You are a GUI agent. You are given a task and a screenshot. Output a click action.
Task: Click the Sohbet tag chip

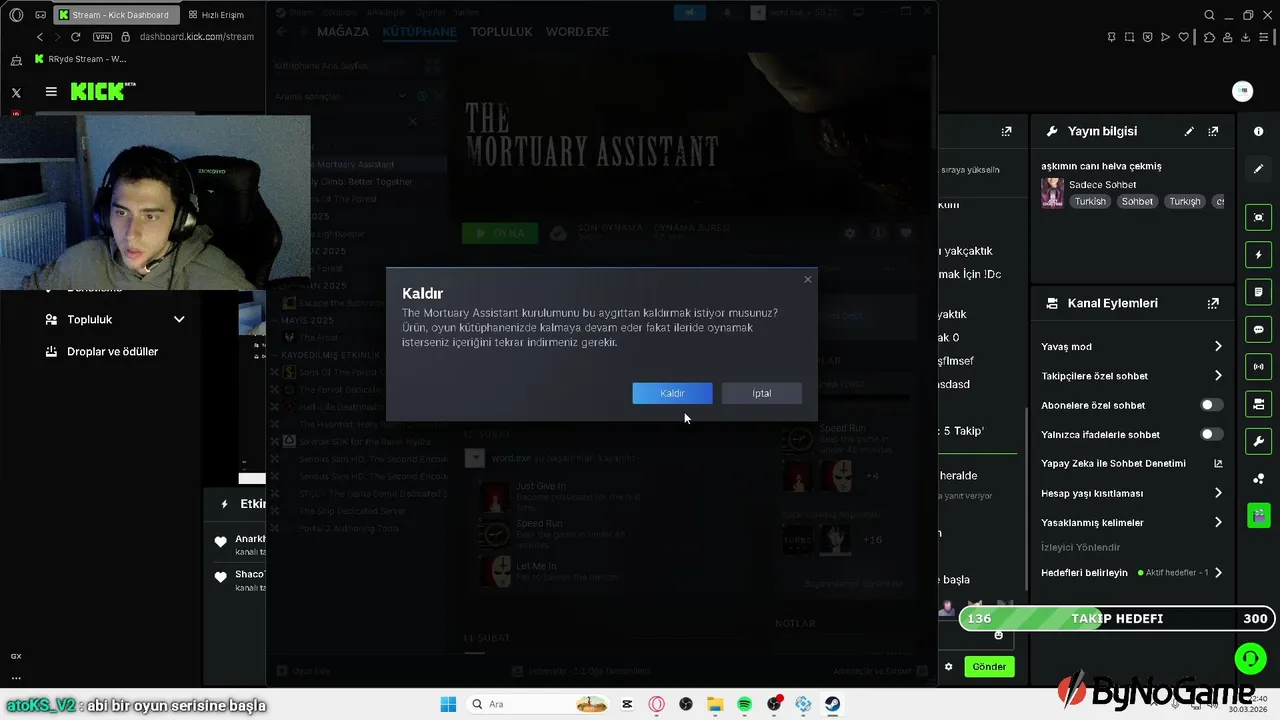(x=1137, y=201)
